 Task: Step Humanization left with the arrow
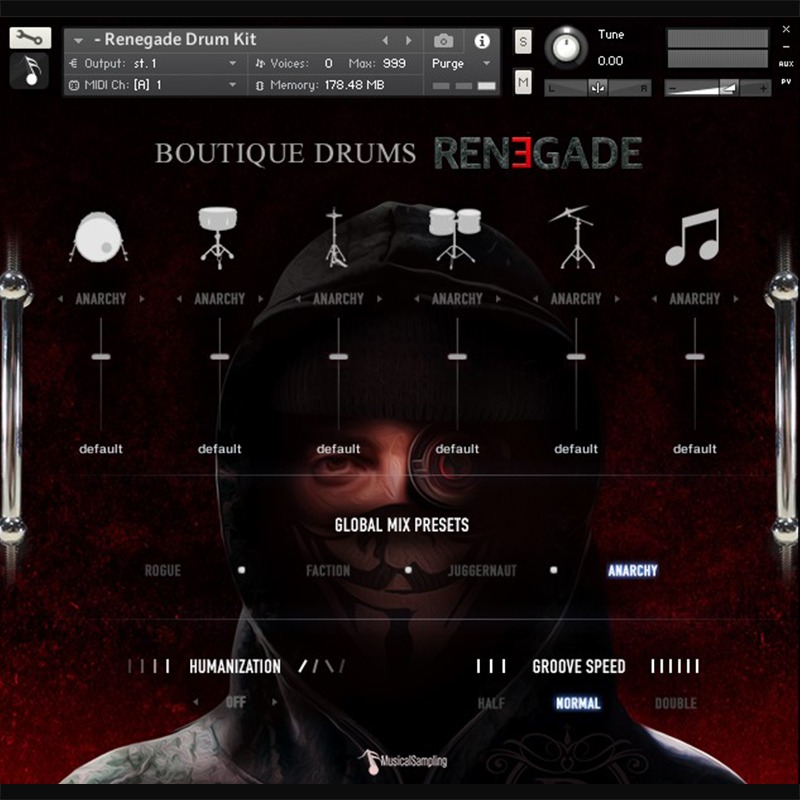coord(196,702)
